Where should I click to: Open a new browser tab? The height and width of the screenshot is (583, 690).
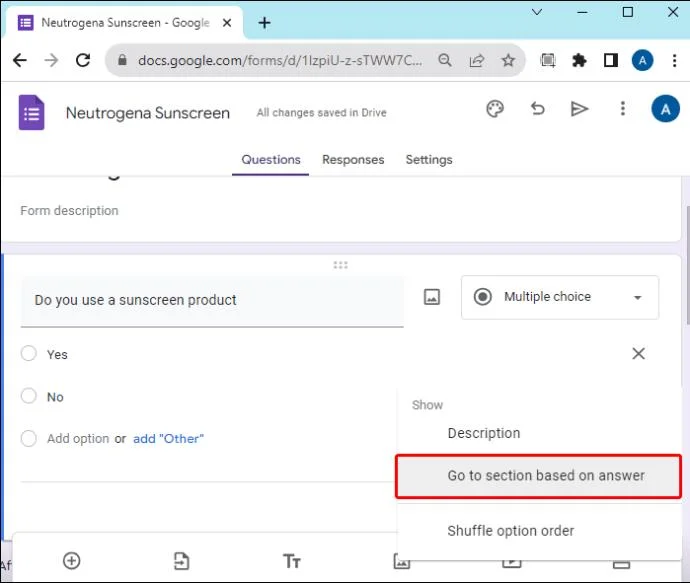[264, 23]
